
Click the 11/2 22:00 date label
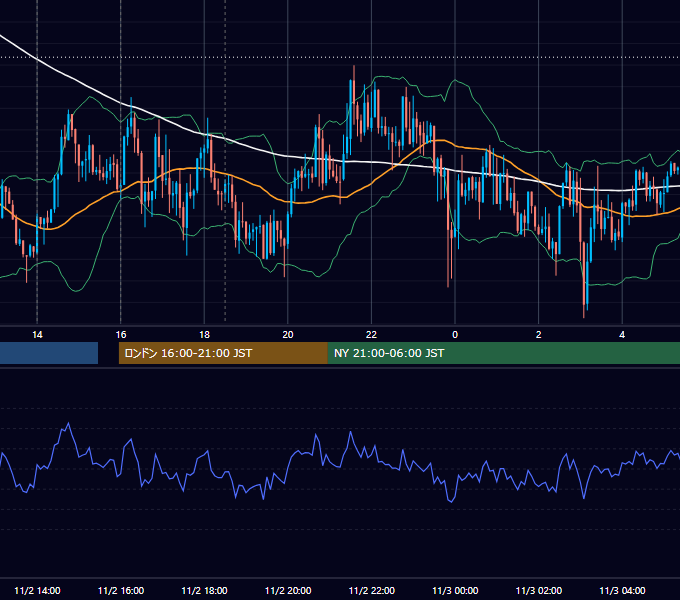(x=372, y=590)
